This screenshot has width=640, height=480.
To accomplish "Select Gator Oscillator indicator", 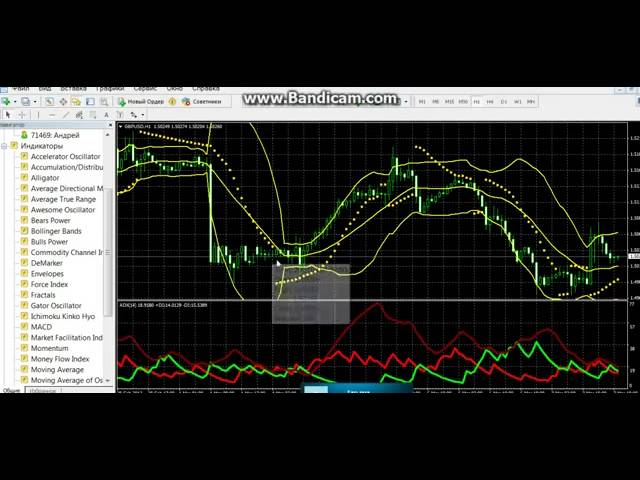I will pos(56,305).
